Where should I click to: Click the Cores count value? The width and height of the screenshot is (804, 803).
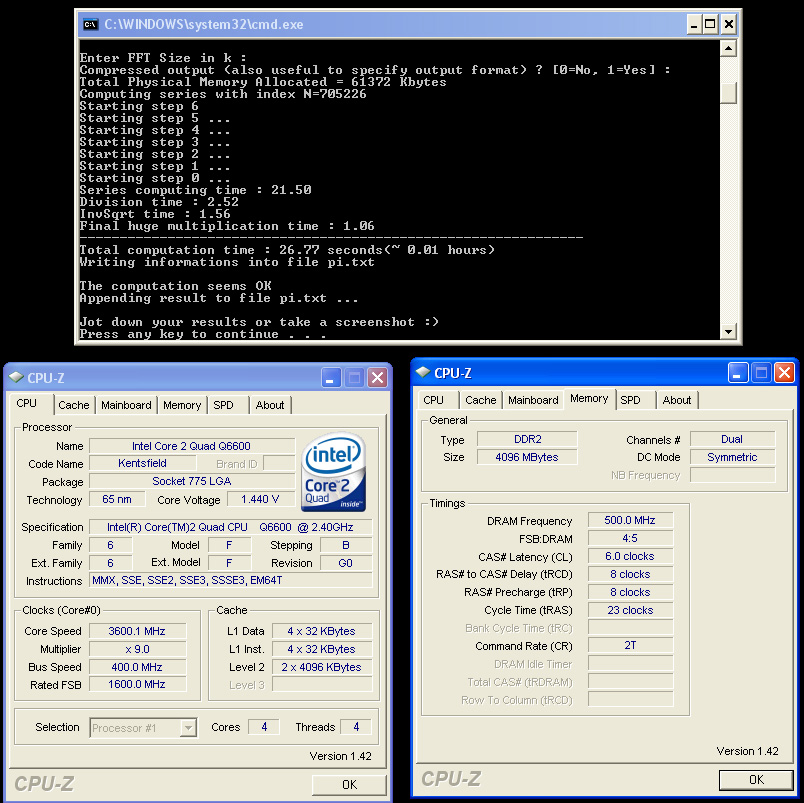[264, 727]
